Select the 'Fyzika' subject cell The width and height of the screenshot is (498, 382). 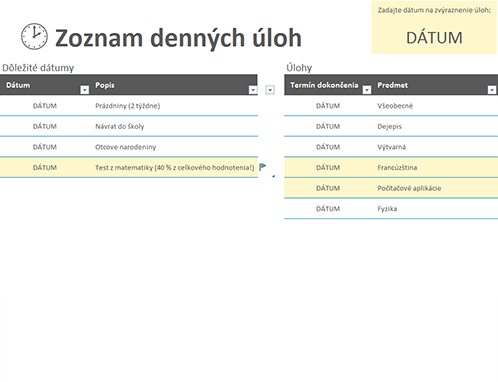pos(387,209)
